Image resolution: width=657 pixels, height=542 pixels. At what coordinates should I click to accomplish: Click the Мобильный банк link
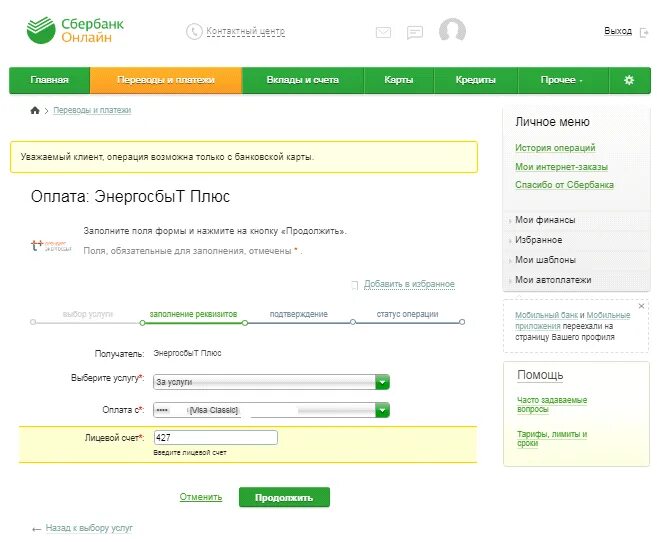546,315
